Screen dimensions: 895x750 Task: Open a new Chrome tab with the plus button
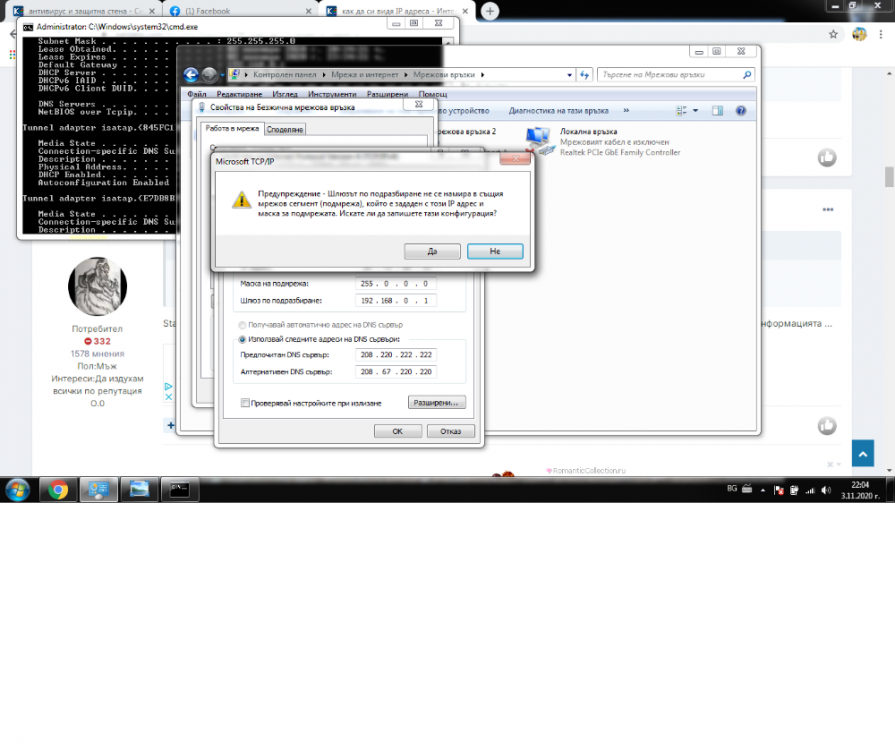coord(490,11)
